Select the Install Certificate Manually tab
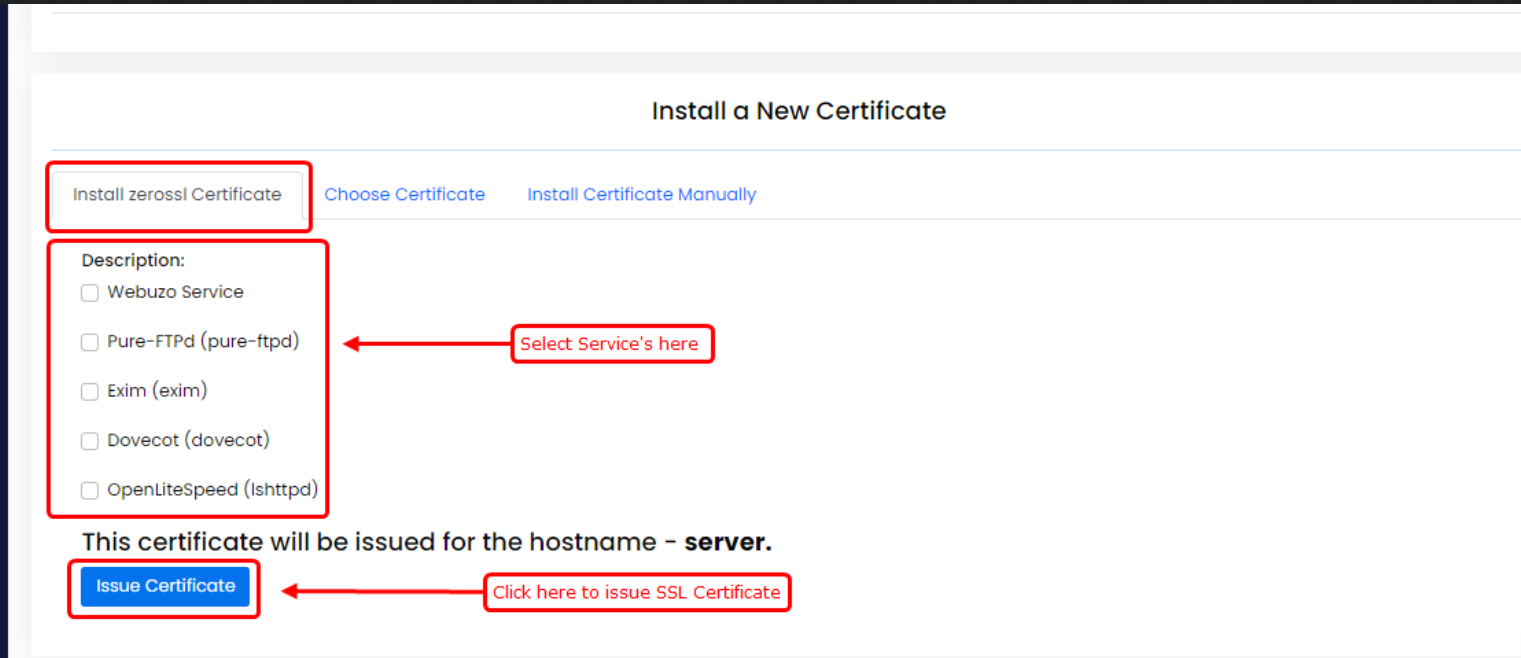1521x658 pixels. (641, 195)
